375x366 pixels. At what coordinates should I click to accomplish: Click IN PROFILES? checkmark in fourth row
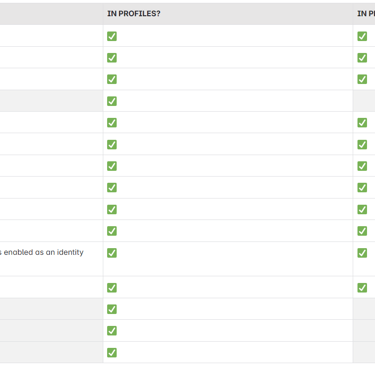tap(112, 101)
